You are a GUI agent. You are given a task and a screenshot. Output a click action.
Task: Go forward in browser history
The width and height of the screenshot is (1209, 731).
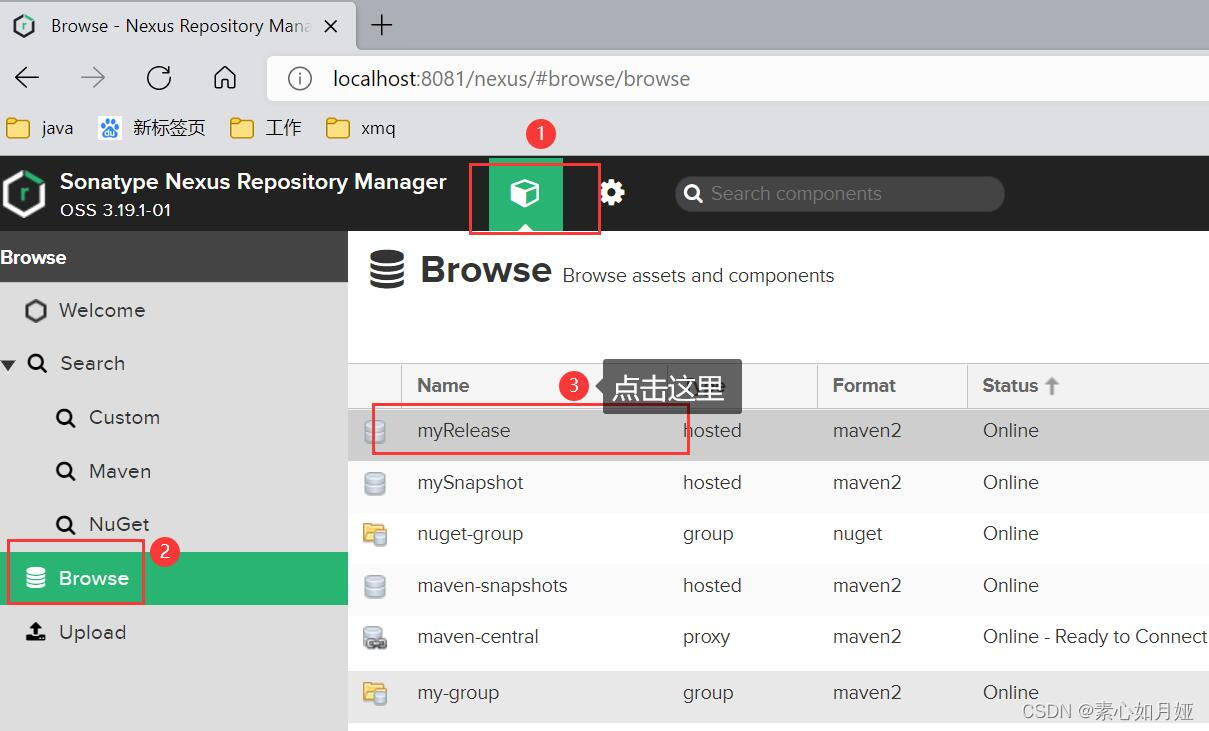click(x=93, y=78)
